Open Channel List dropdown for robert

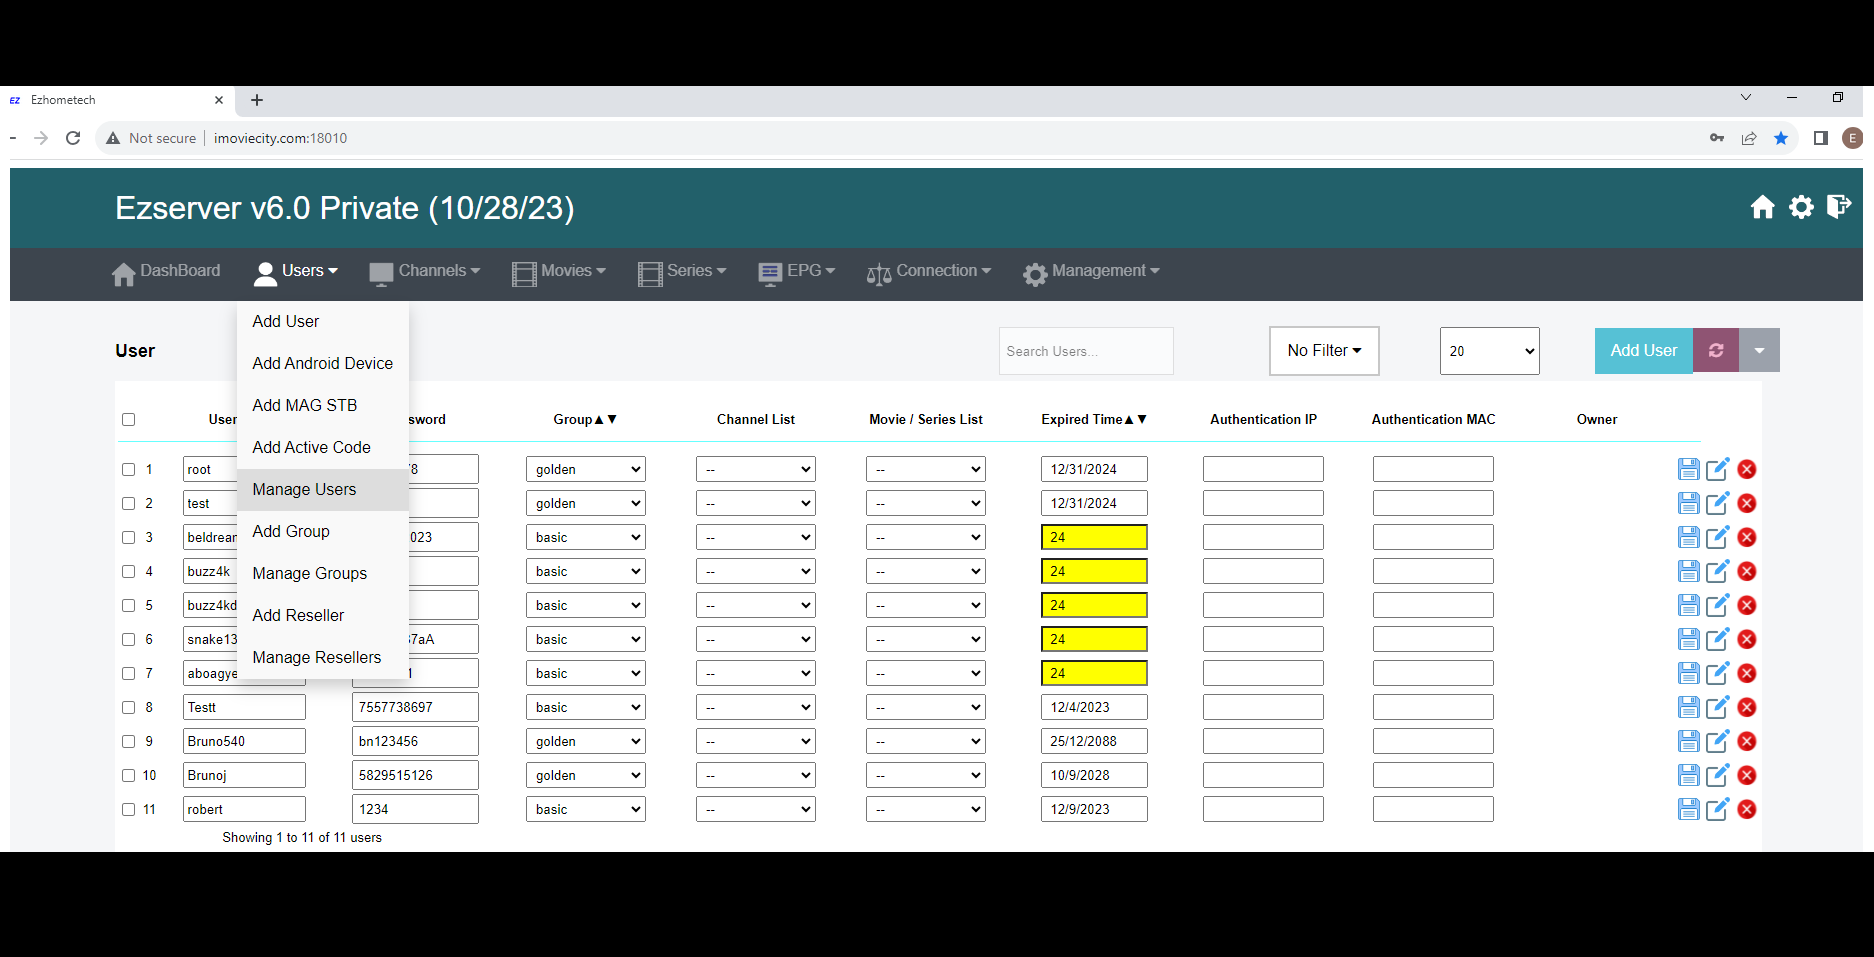click(x=756, y=809)
